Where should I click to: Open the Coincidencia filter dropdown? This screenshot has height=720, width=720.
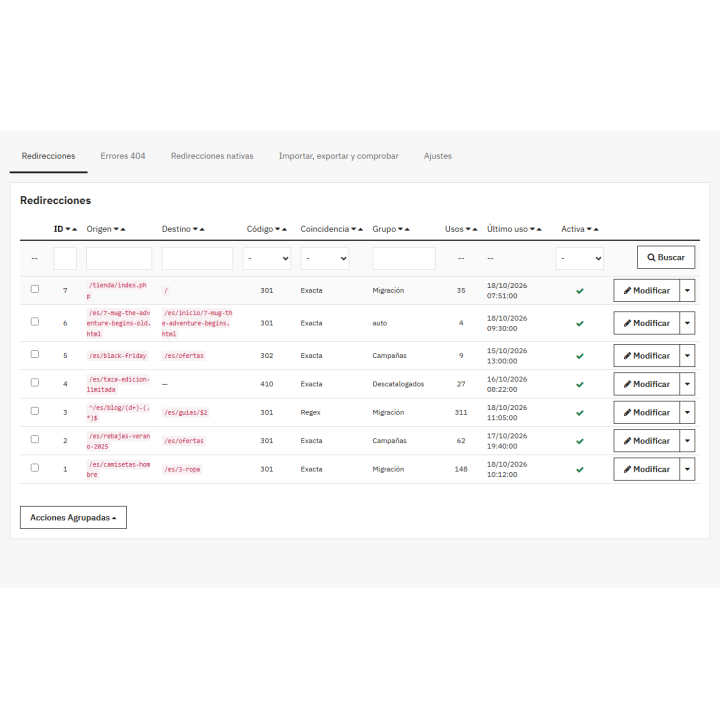[325, 258]
